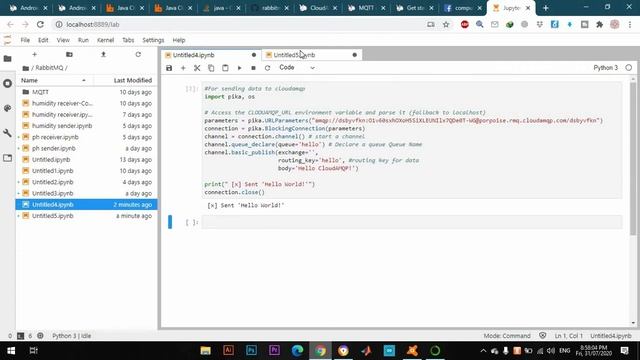Viewport: 640px width, 360px height.
Task: Create a new launcher with the plus button
Action: [34, 54]
